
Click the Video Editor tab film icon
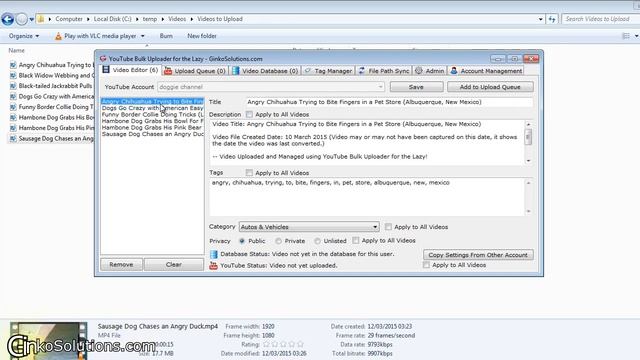pyautogui.click(x=106, y=70)
